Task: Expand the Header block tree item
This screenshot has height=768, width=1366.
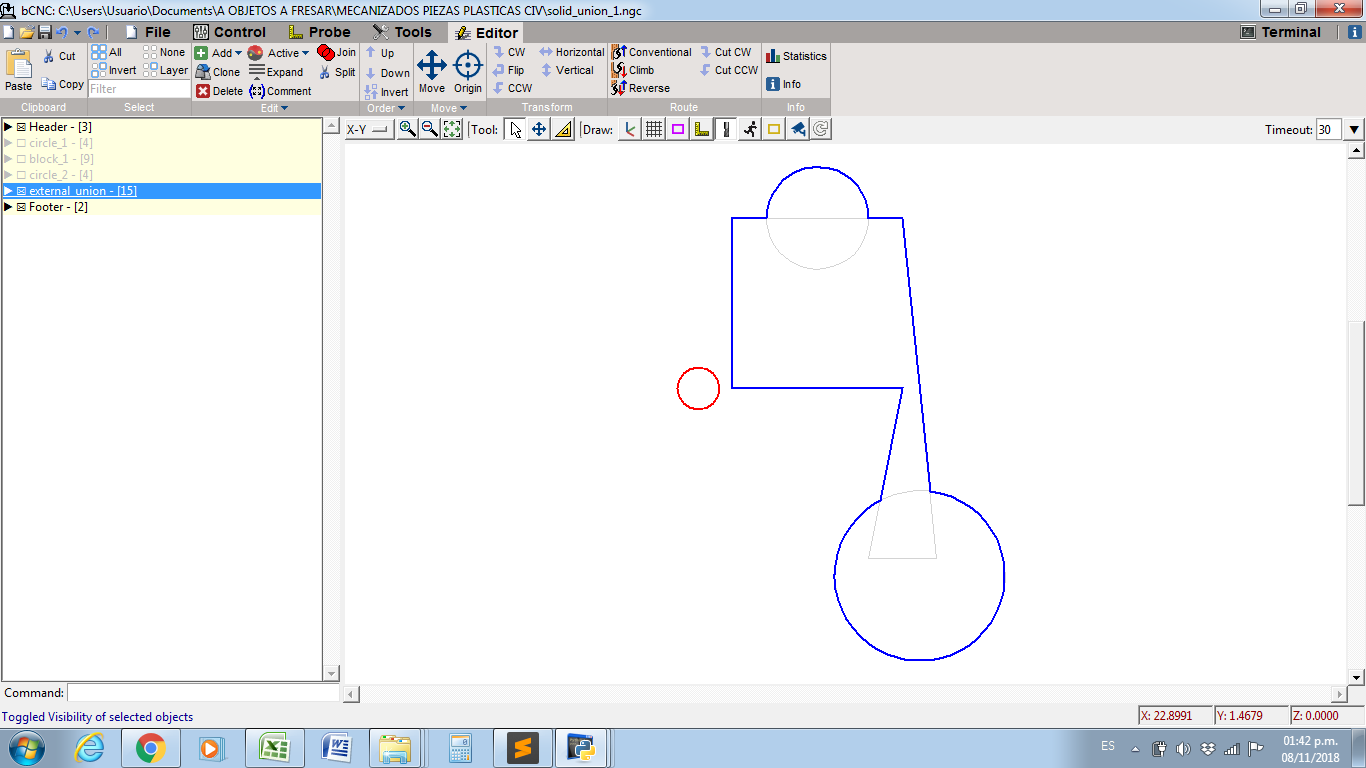Action: coord(8,127)
